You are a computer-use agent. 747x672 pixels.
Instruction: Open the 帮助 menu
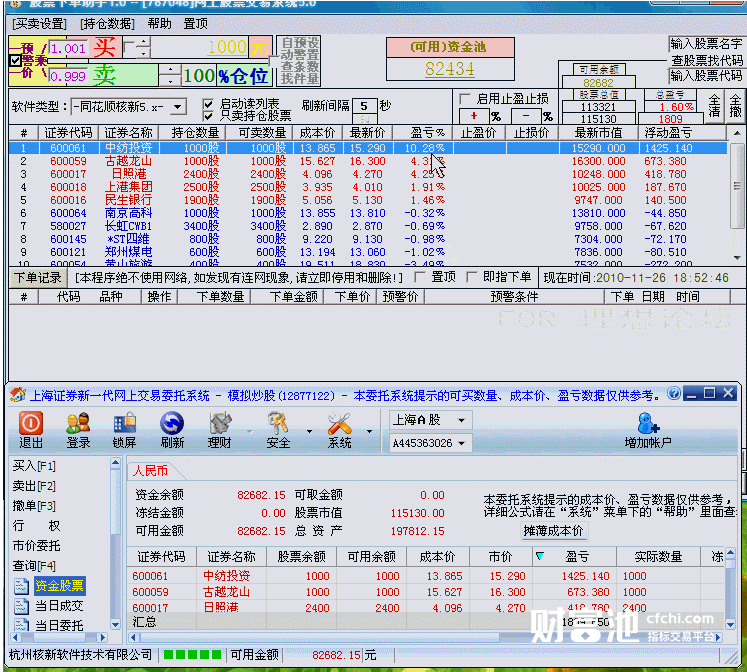tap(159, 23)
